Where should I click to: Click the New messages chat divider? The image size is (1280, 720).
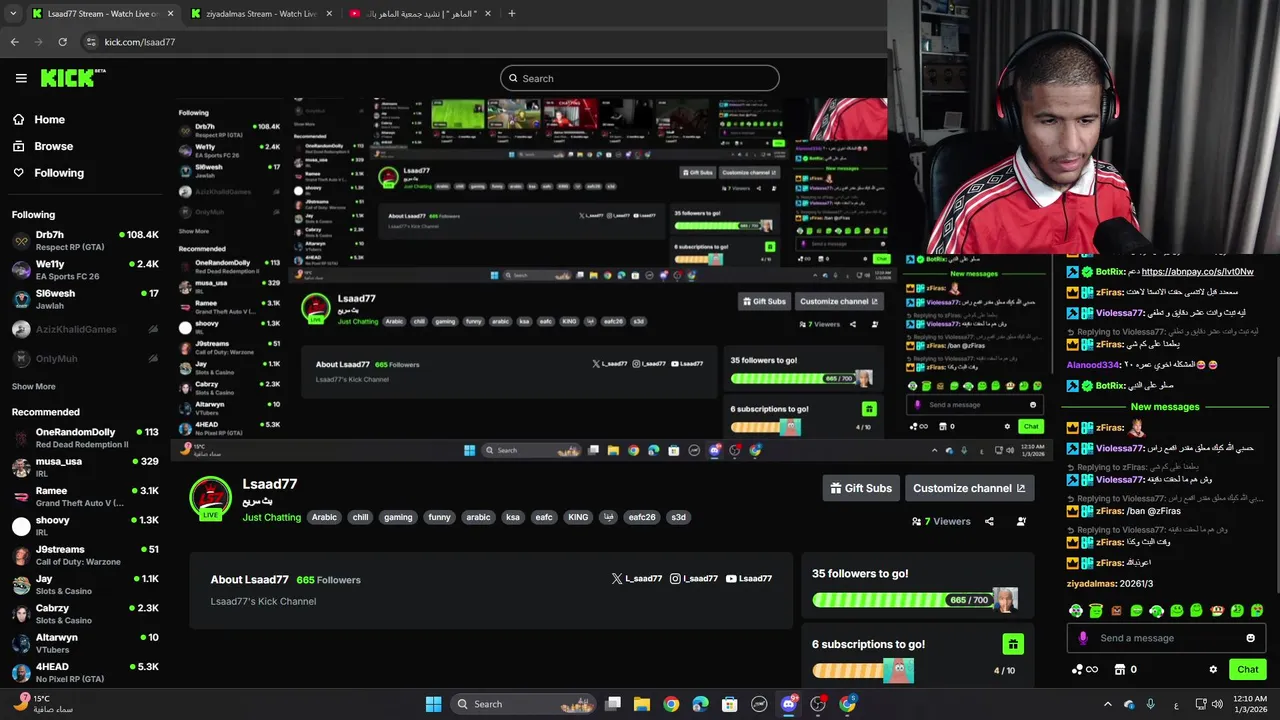(1164, 407)
